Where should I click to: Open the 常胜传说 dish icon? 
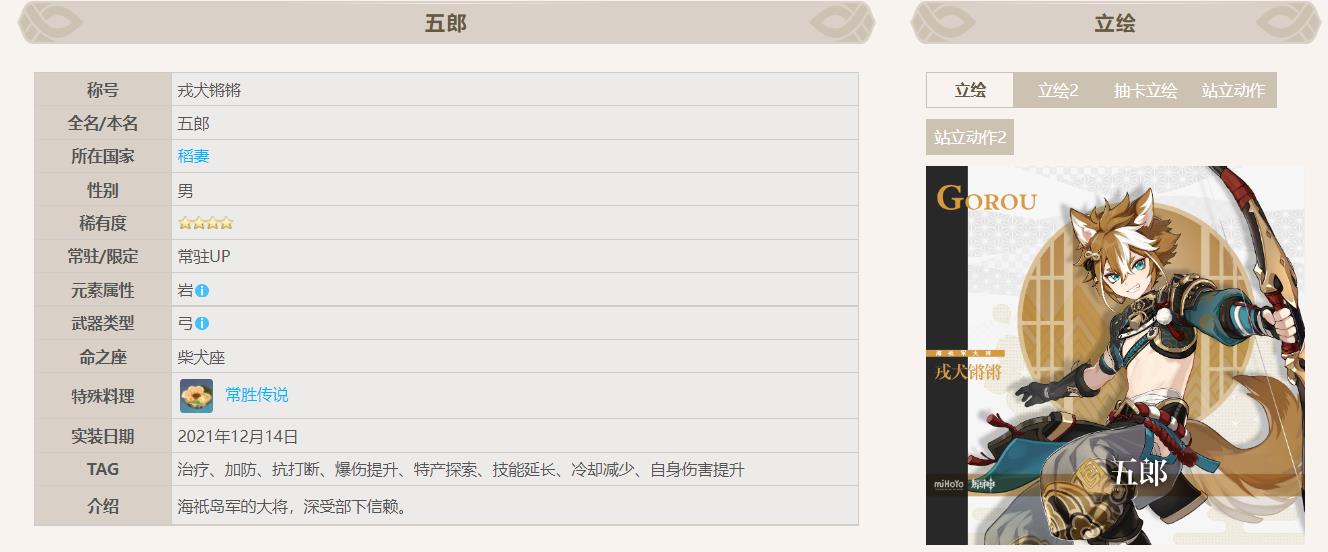point(196,396)
